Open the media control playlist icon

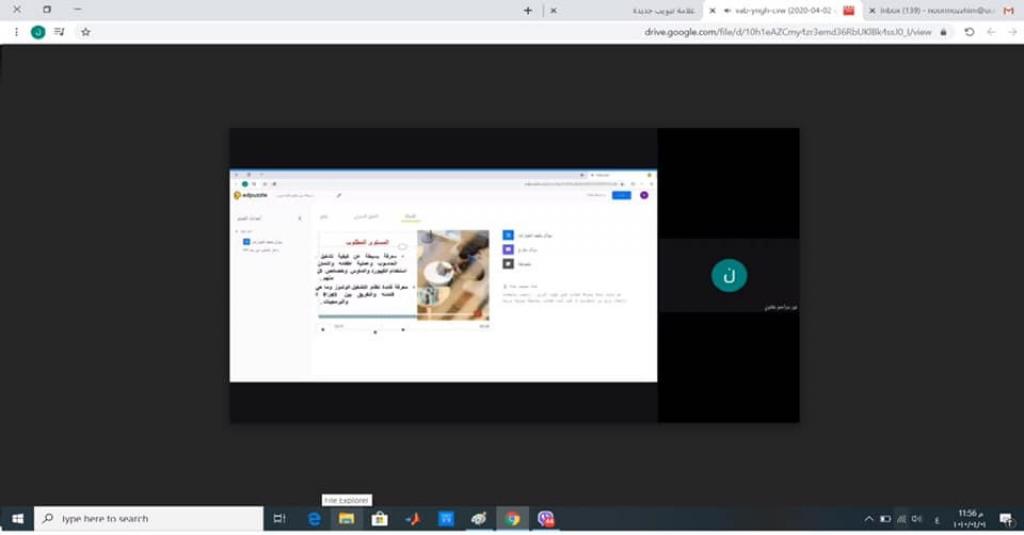[x=60, y=32]
